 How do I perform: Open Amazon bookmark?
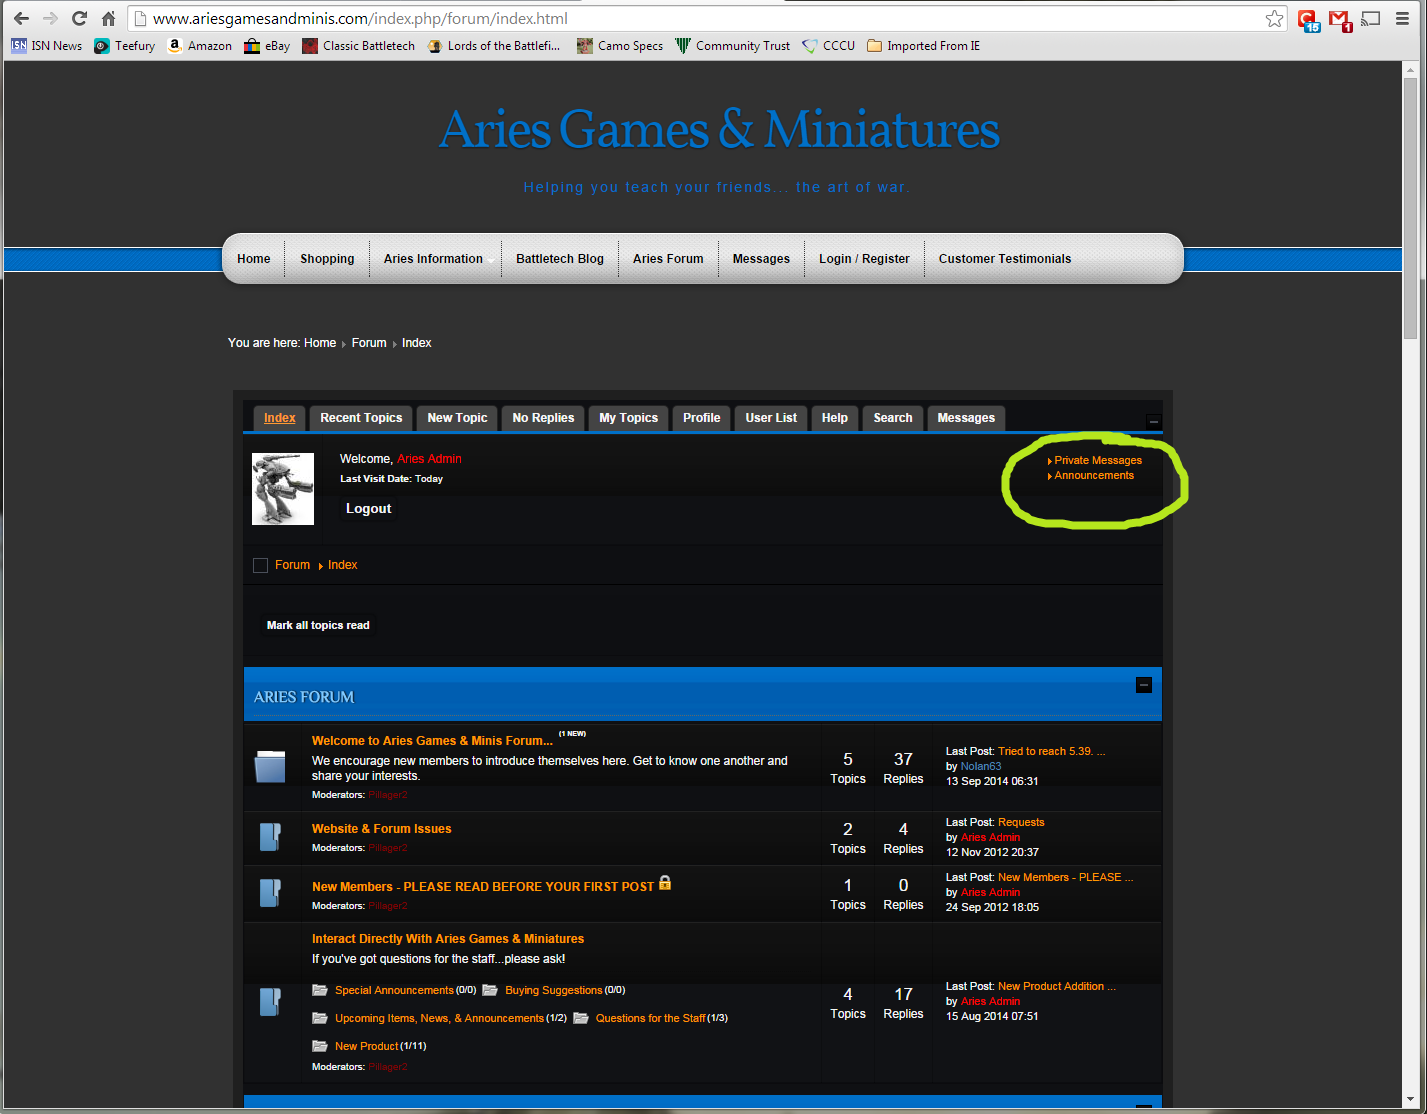200,45
